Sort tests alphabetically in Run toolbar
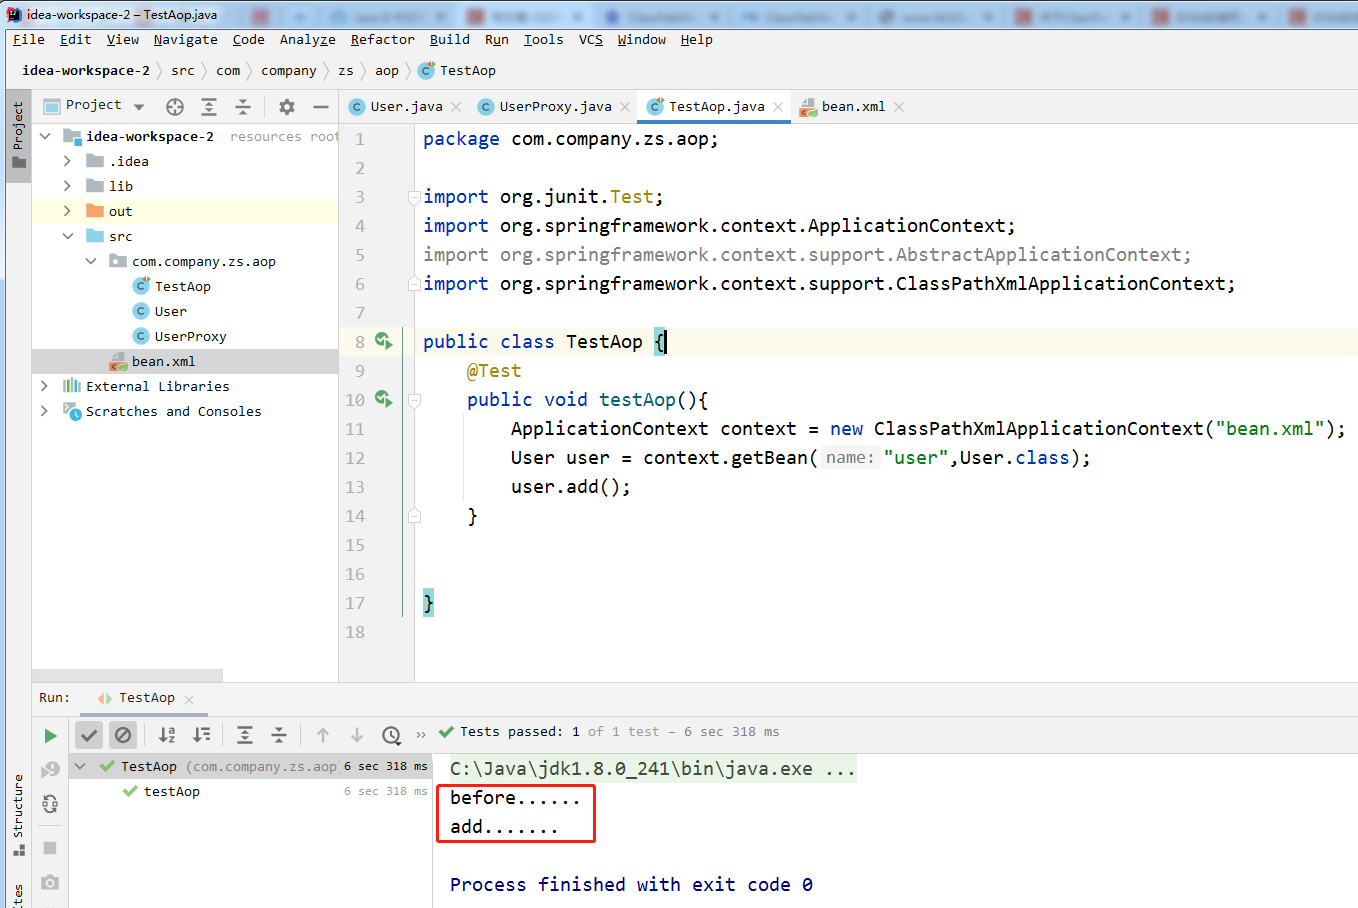Image resolution: width=1358 pixels, height=908 pixels. 167,735
